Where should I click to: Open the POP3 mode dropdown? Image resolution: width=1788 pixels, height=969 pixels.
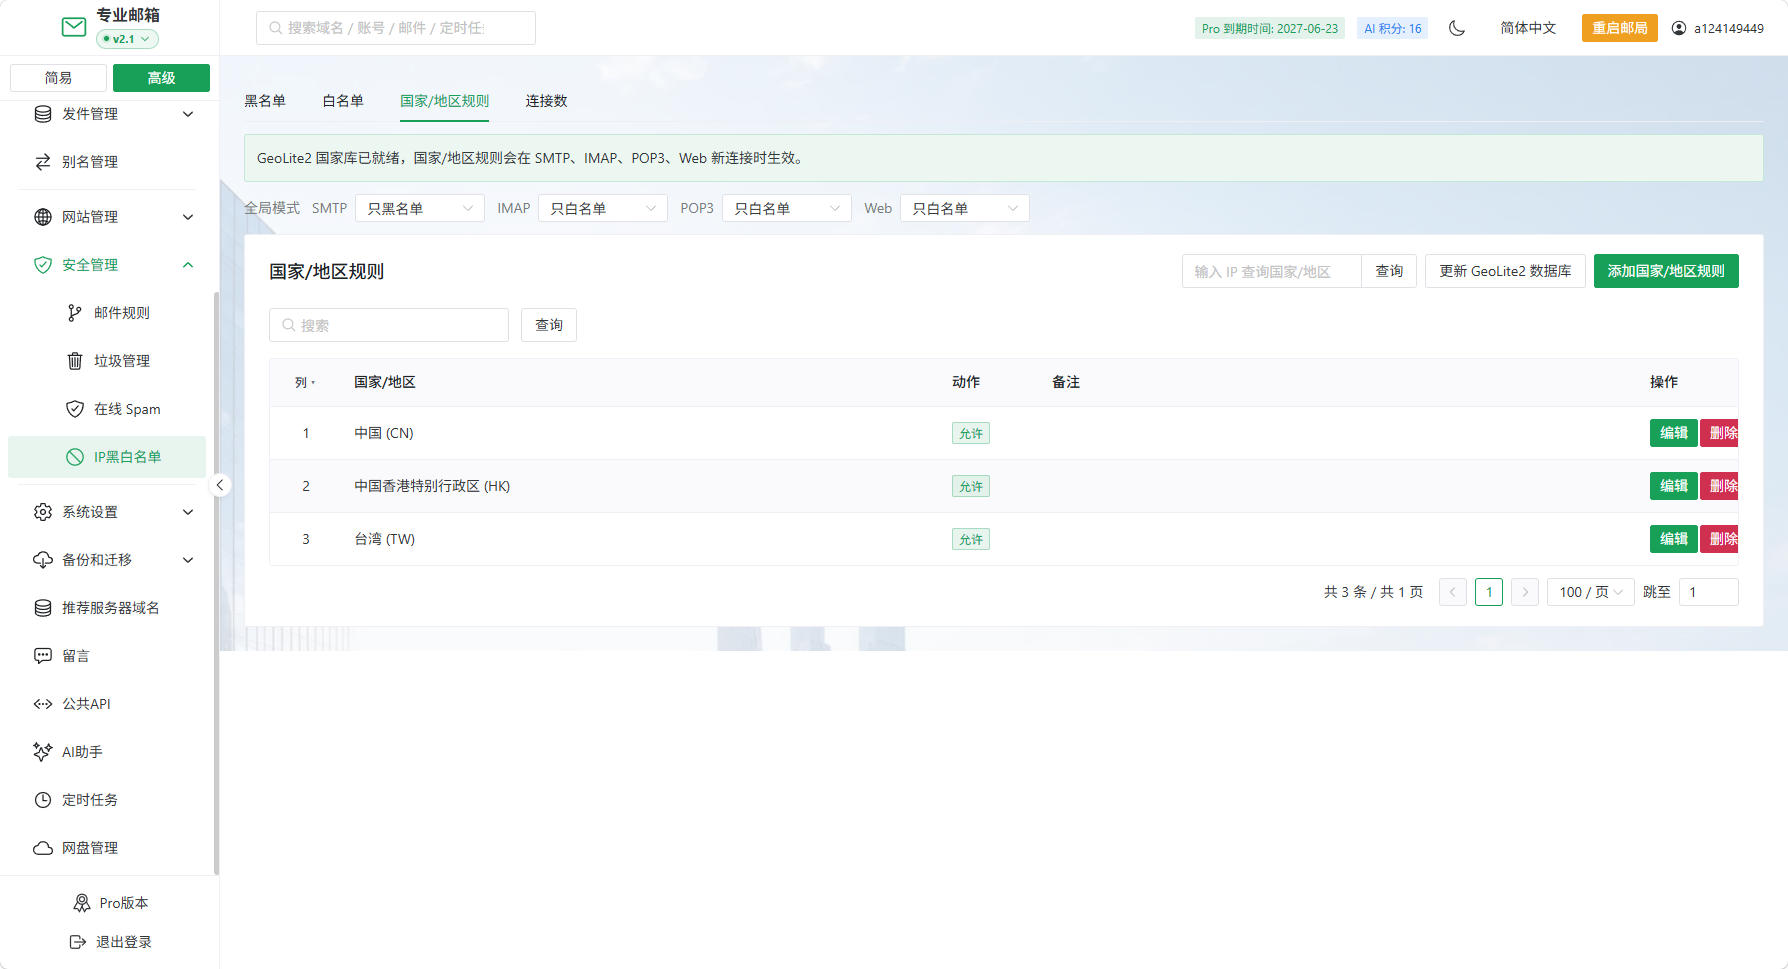tap(787, 208)
